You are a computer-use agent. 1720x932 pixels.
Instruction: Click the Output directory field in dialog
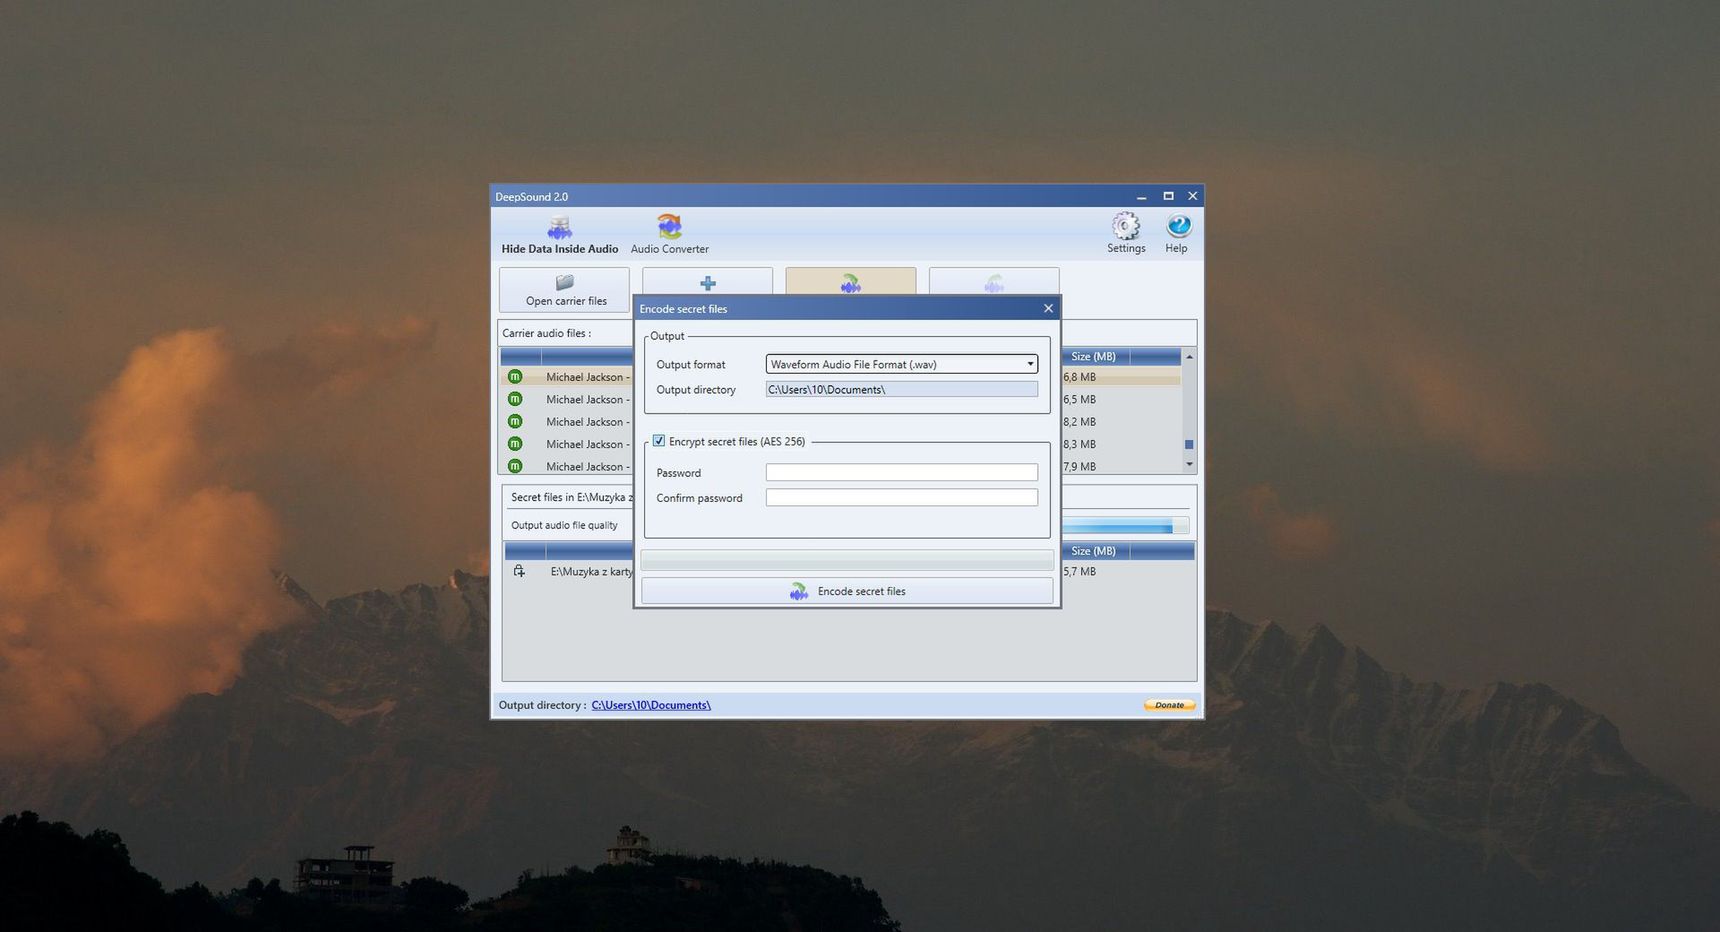coord(901,390)
